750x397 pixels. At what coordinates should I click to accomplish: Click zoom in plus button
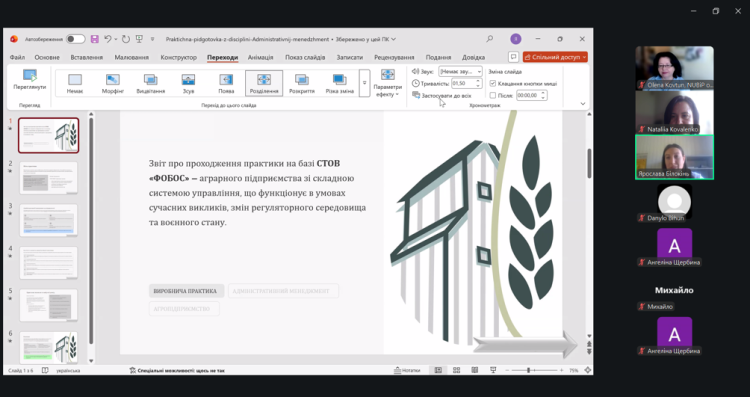tap(562, 370)
